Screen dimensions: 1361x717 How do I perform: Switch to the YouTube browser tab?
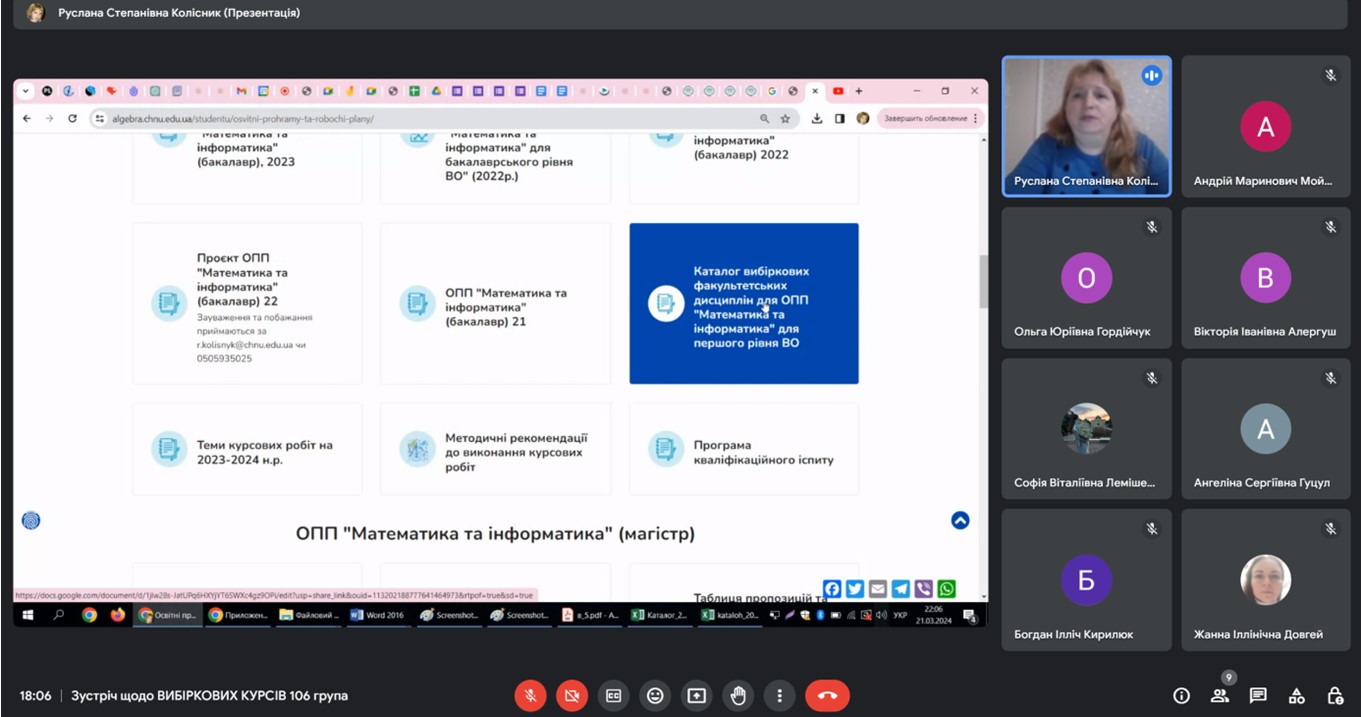click(838, 91)
